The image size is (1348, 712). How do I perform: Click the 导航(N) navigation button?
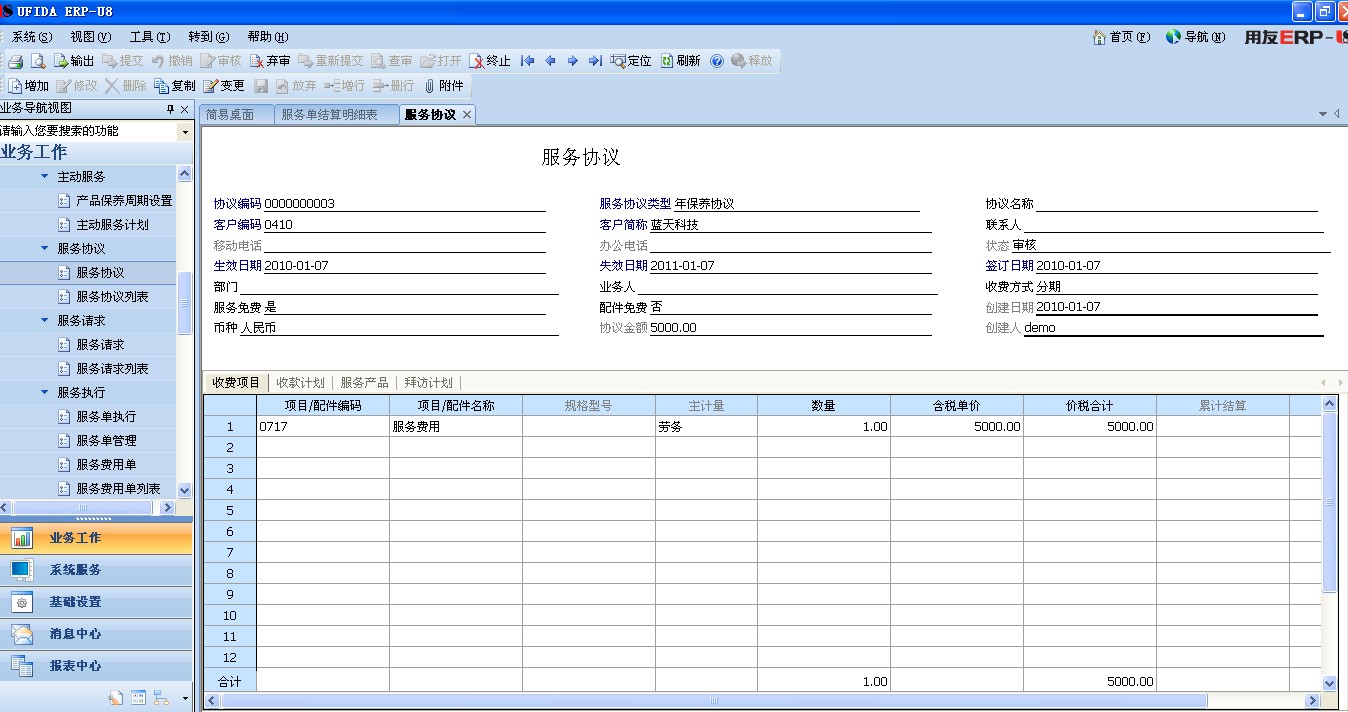point(1195,37)
